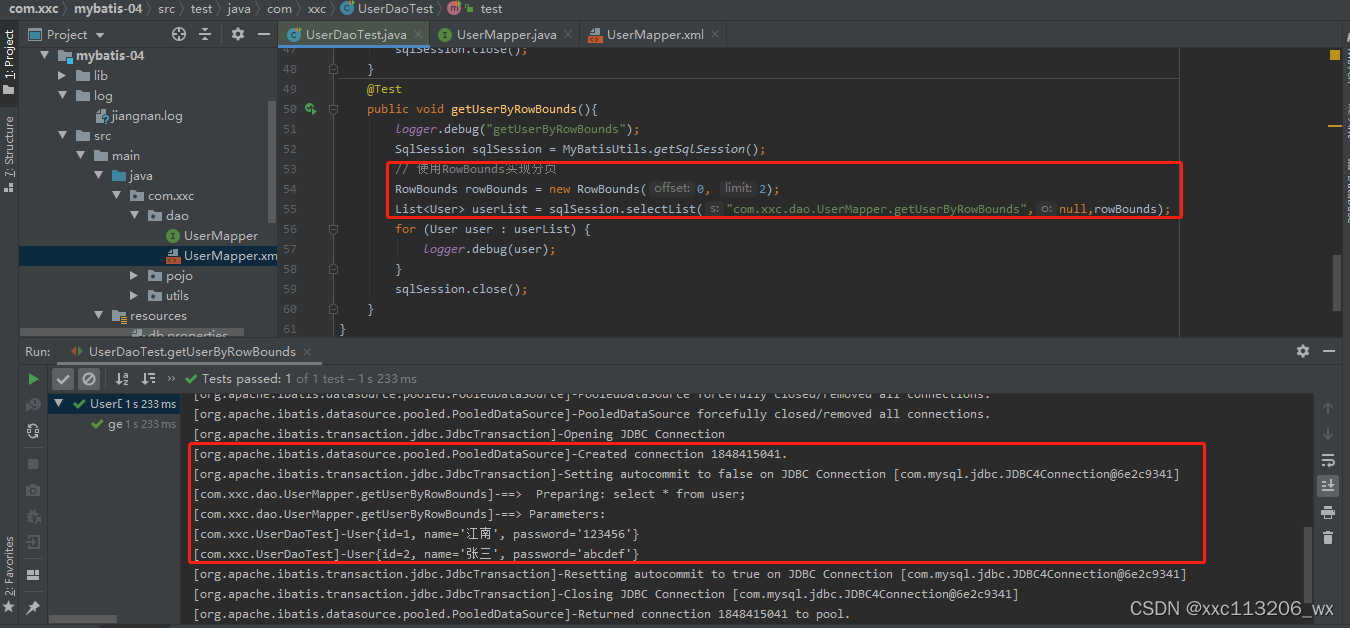Click Collapse All icon in Project panel
Image resolution: width=1350 pixels, height=628 pixels.
pyautogui.click(x=205, y=34)
